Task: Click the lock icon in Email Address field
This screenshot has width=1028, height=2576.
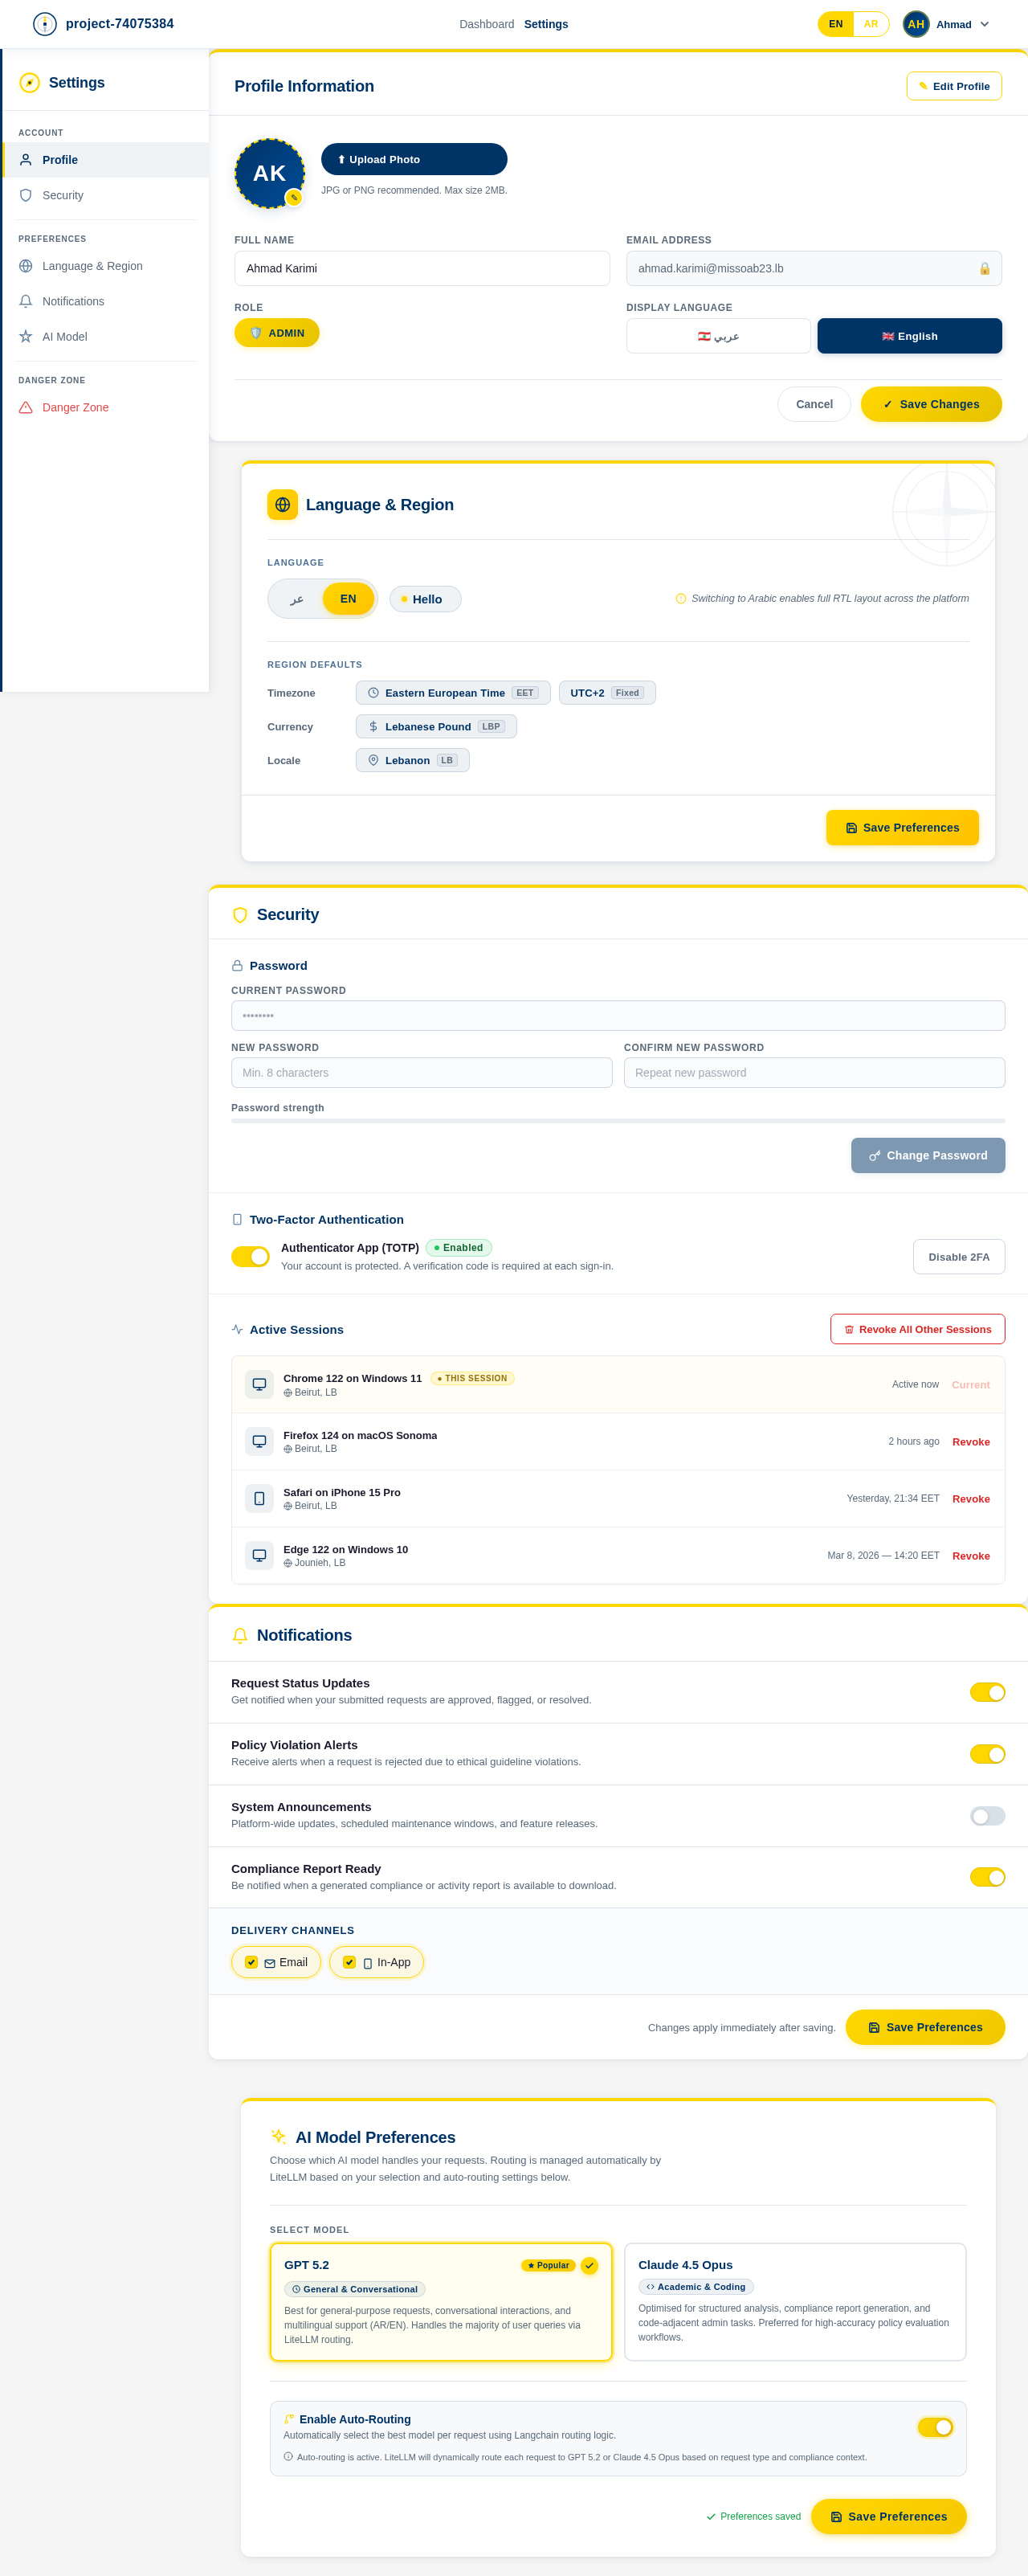Action: coord(984,268)
